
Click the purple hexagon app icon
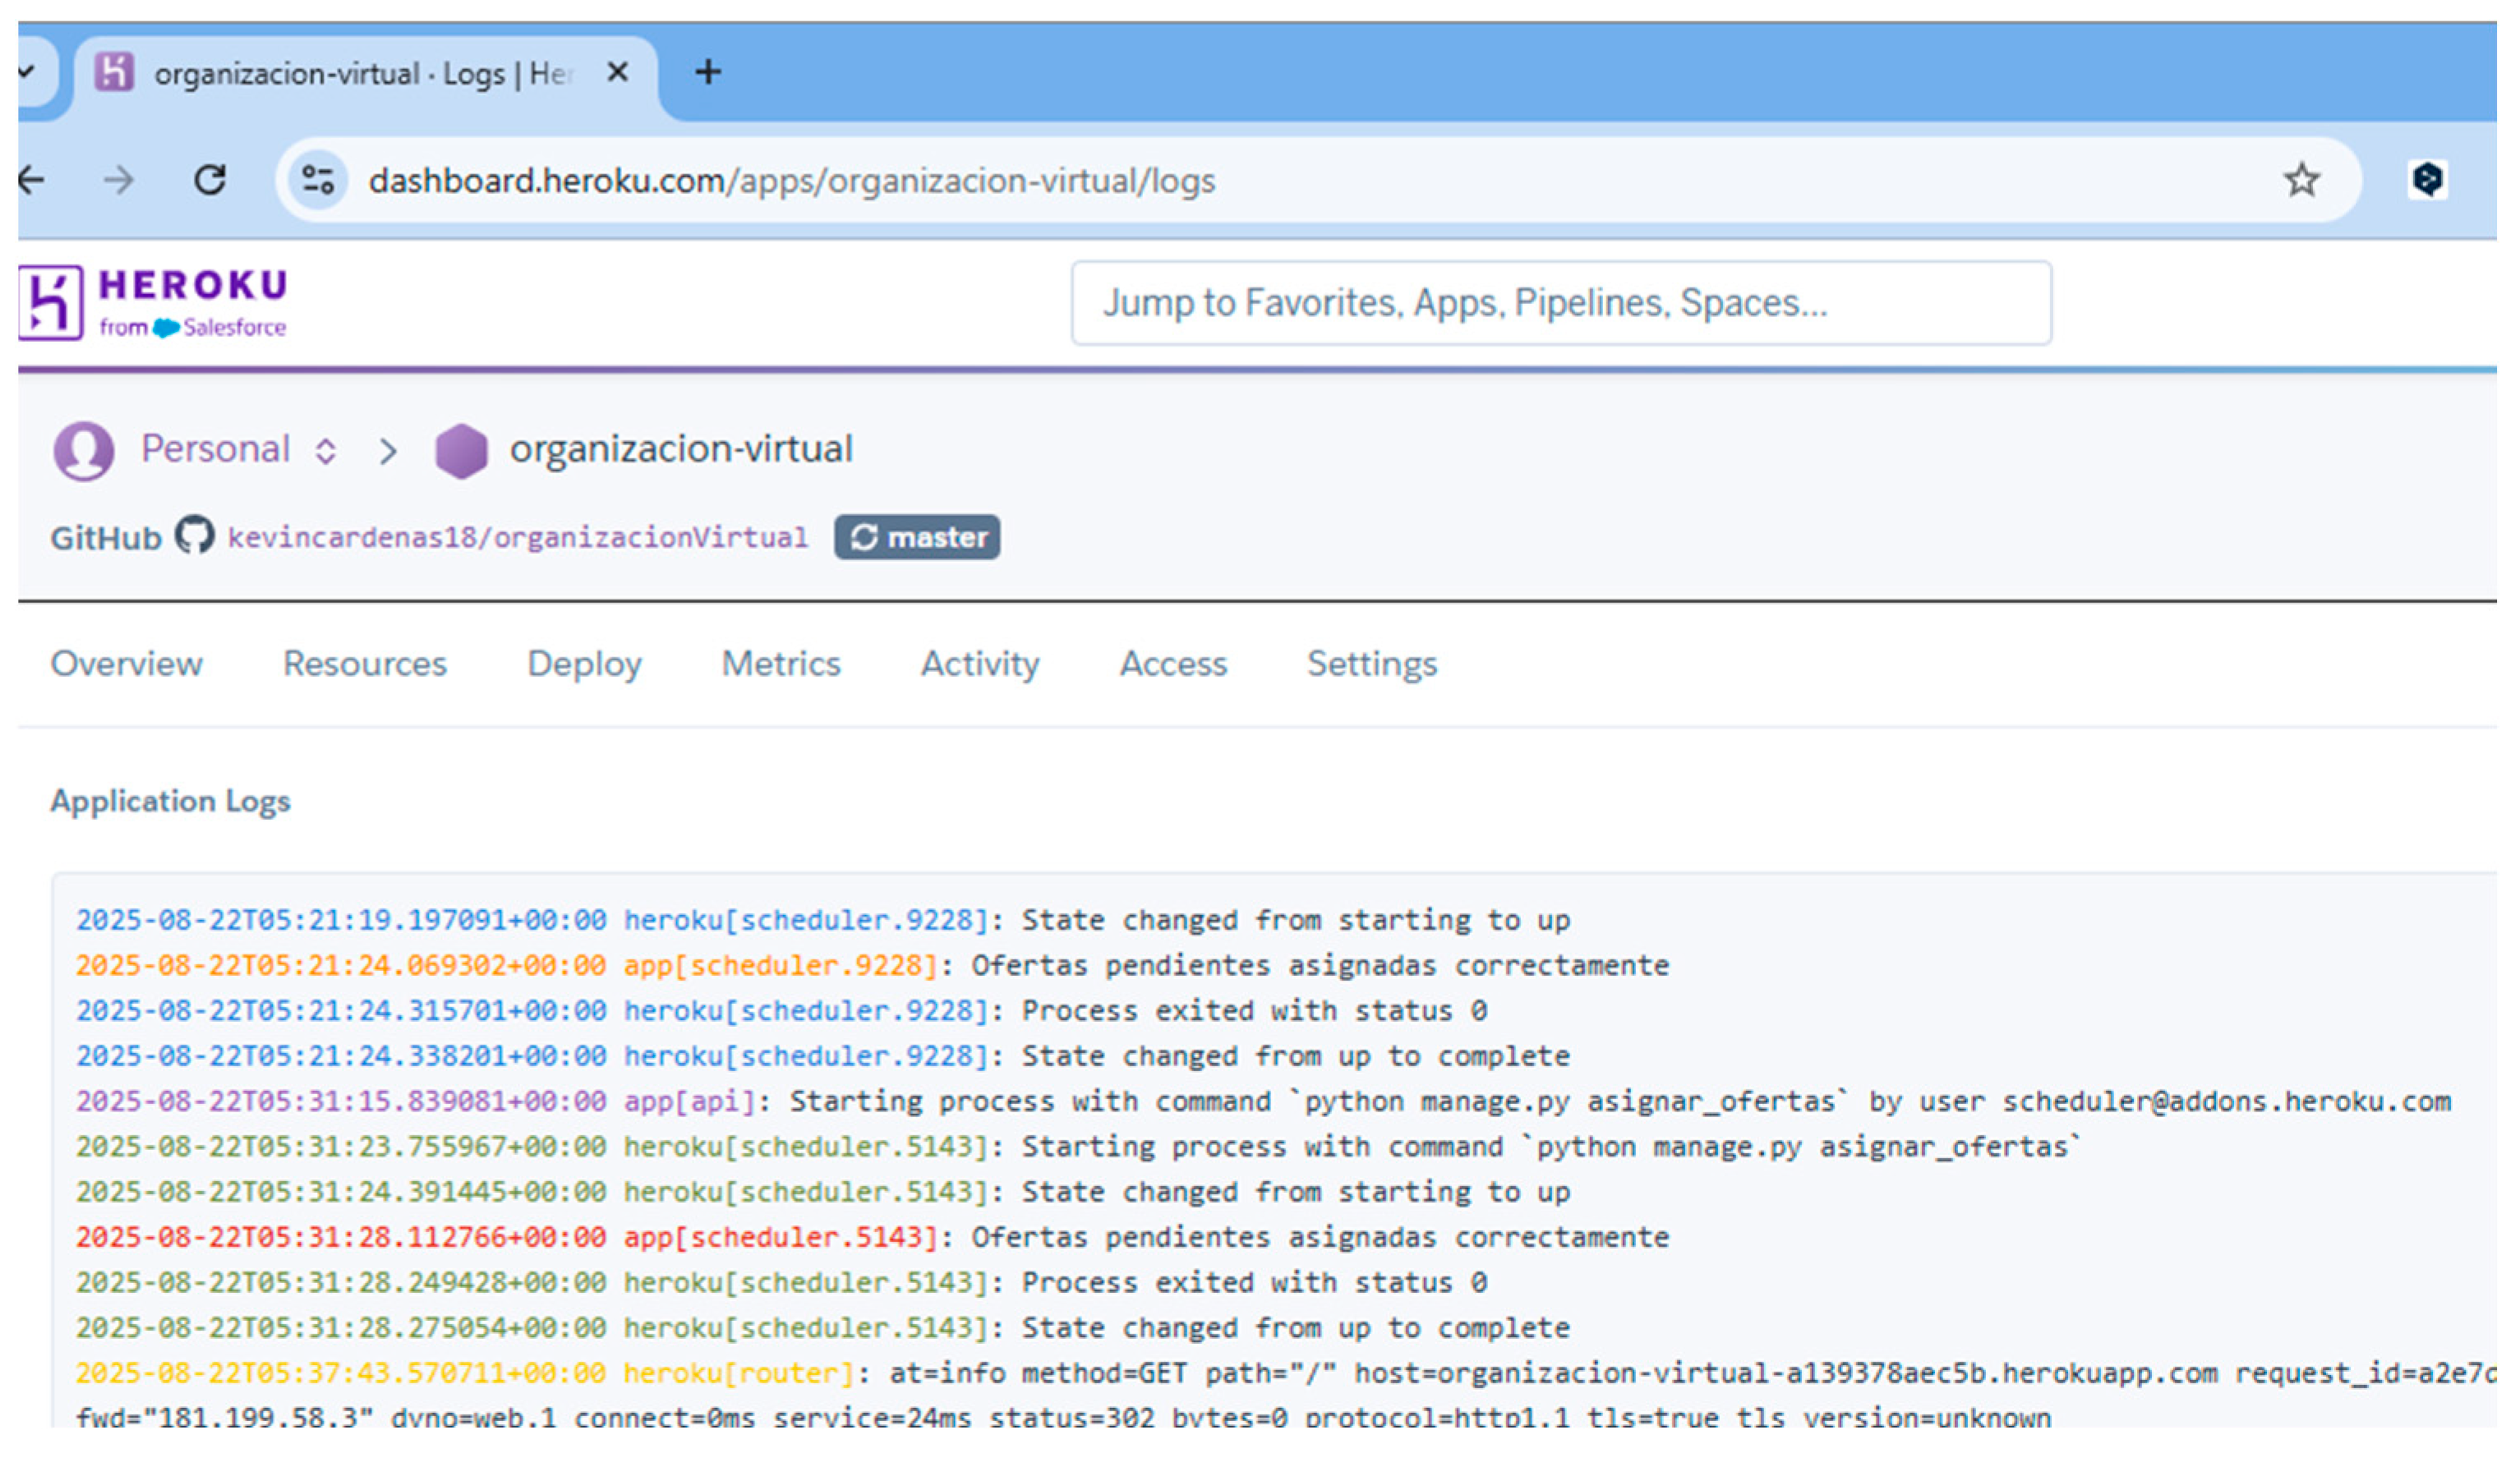[x=461, y=451]
